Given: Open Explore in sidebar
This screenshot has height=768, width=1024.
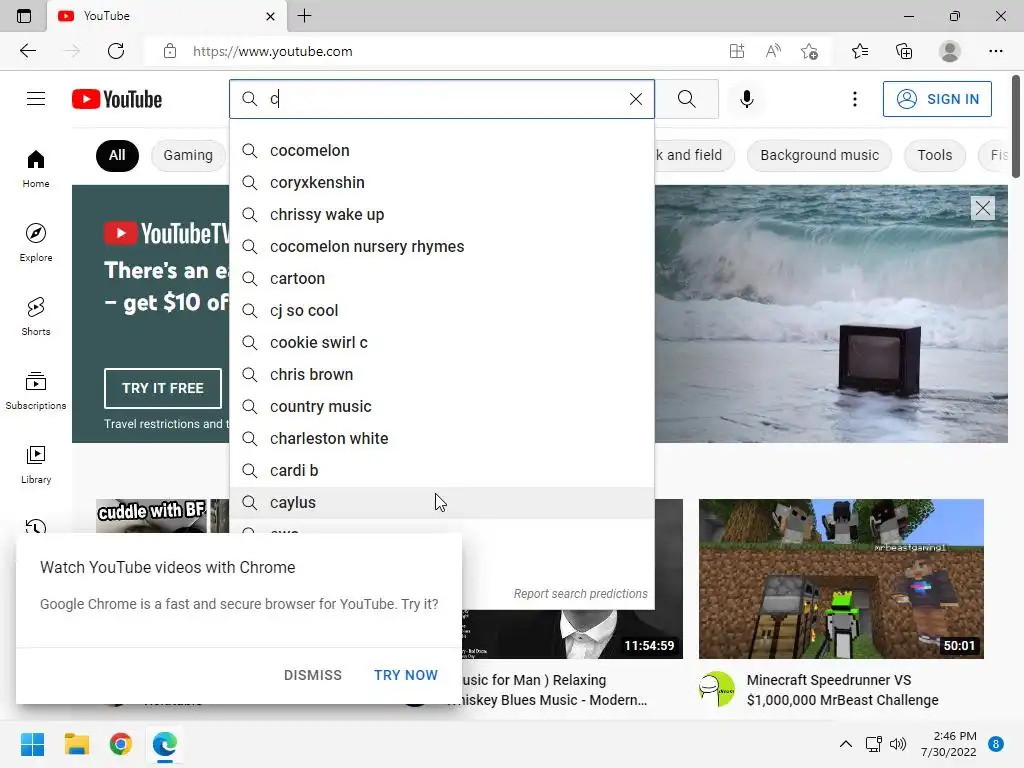Looking at the screenshot, I should (36, 243).
